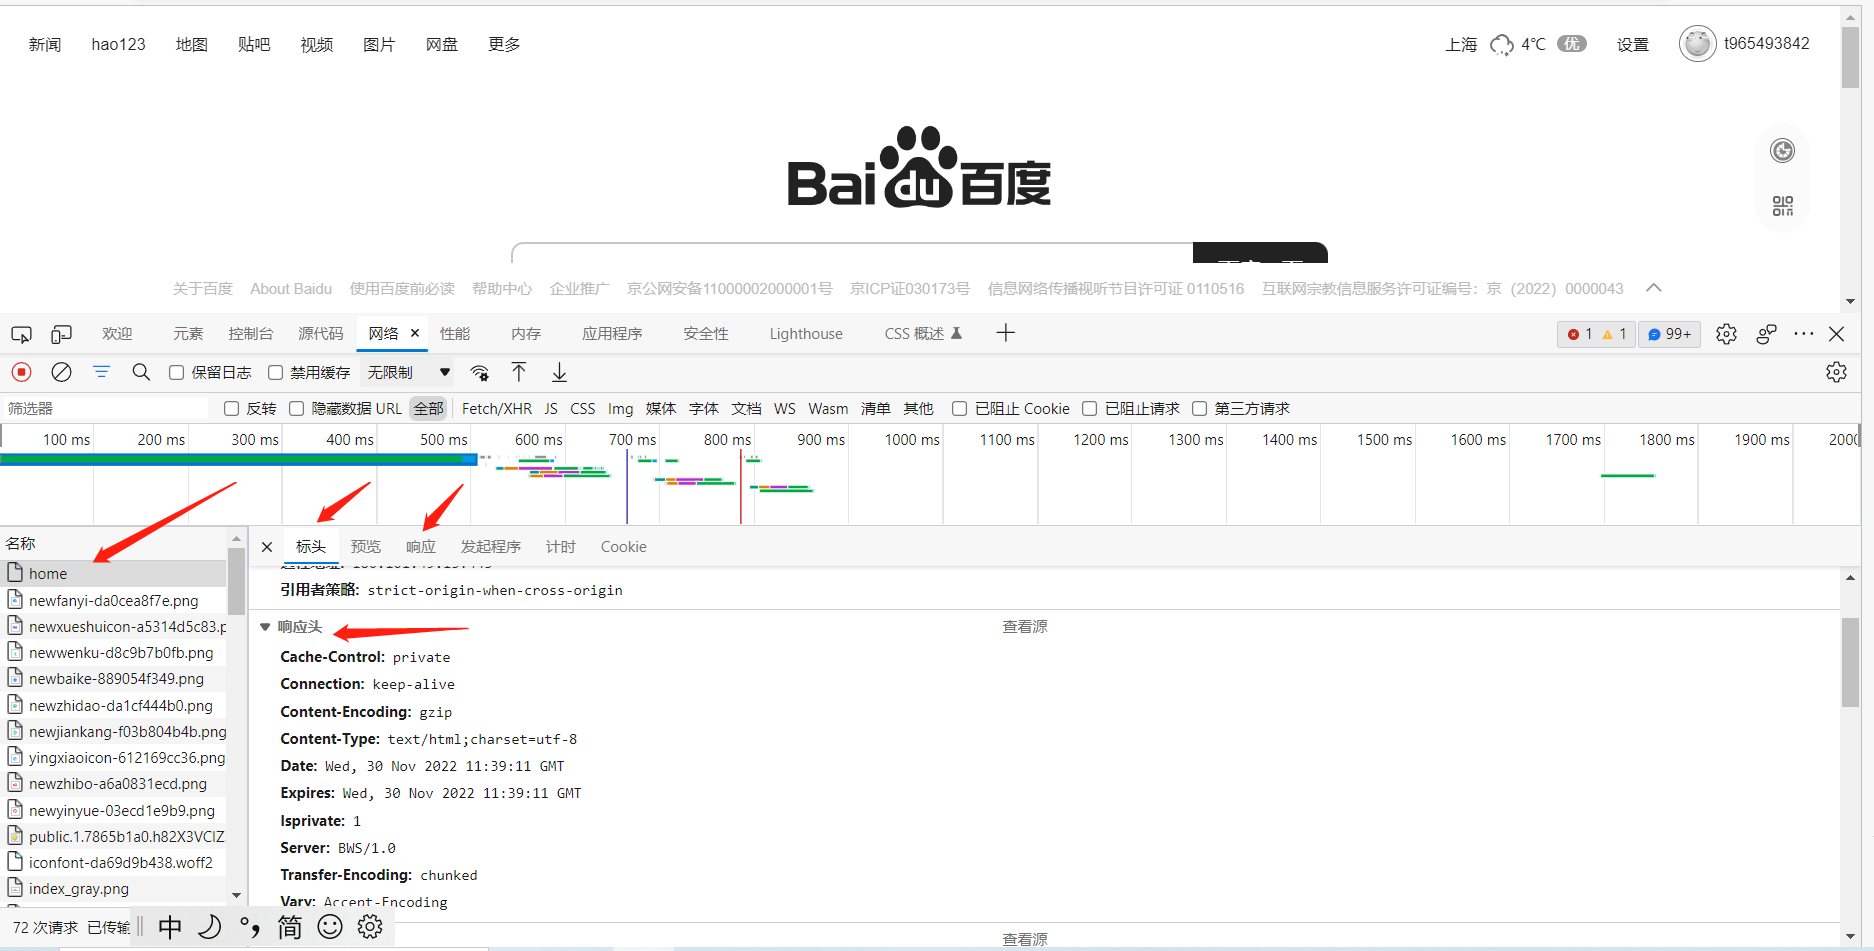Select the home request row
The image size is (1874, 951).
pos(114,574)
